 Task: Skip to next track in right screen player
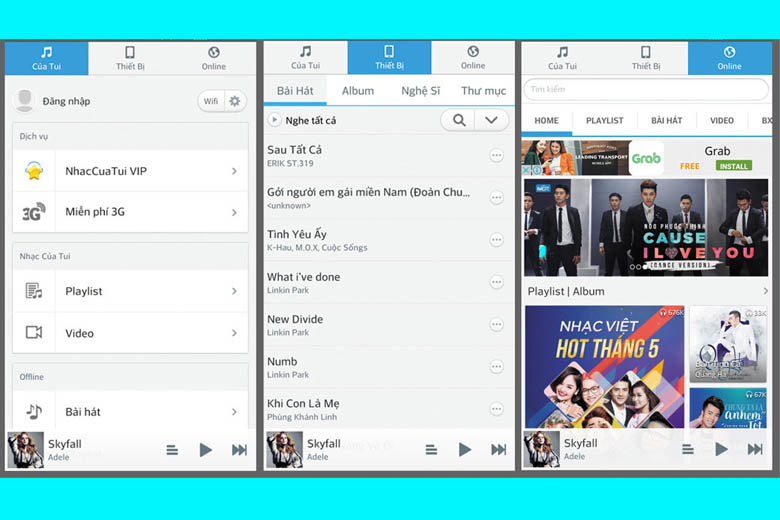coord(755,449)
